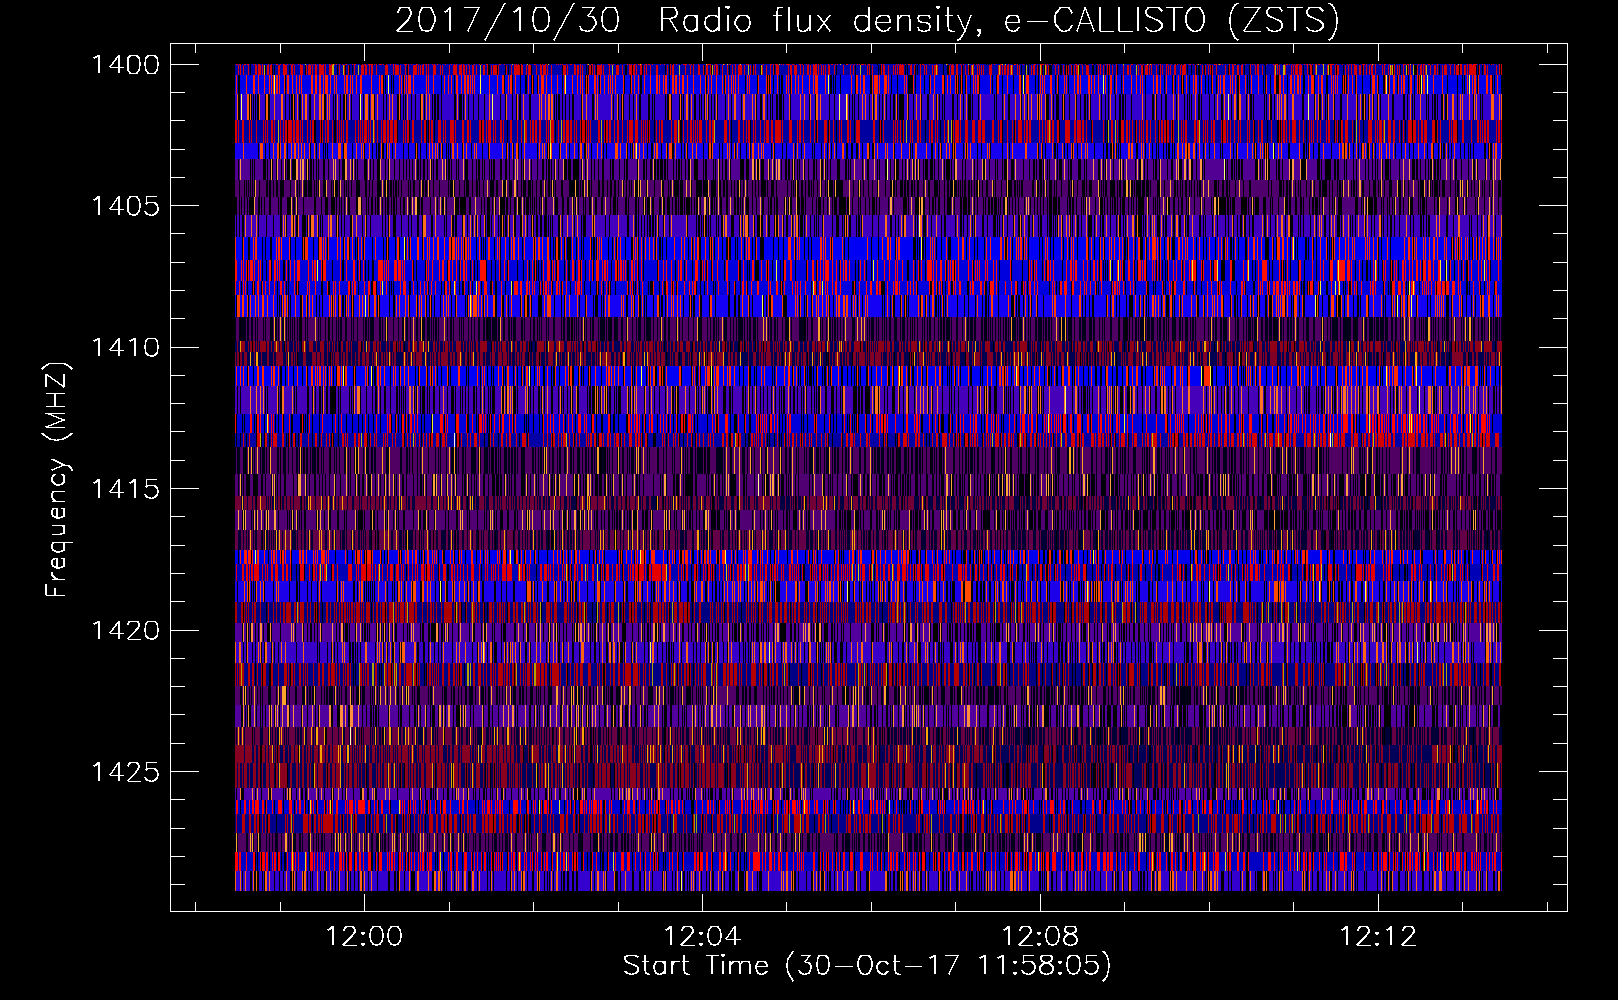Click the 12:08 time tick label
1618x1000 pixels.
pos(1040,937)
